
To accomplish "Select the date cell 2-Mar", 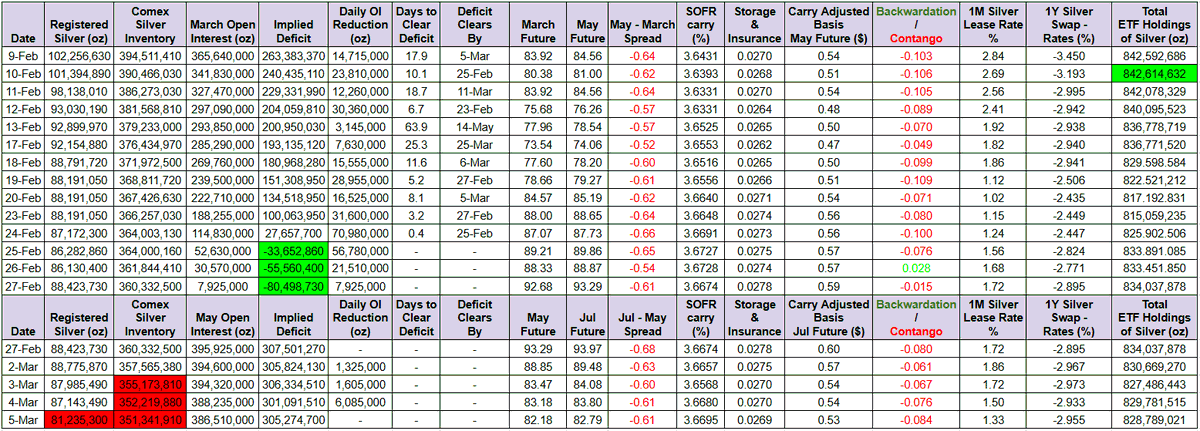I will click(22, 367).
